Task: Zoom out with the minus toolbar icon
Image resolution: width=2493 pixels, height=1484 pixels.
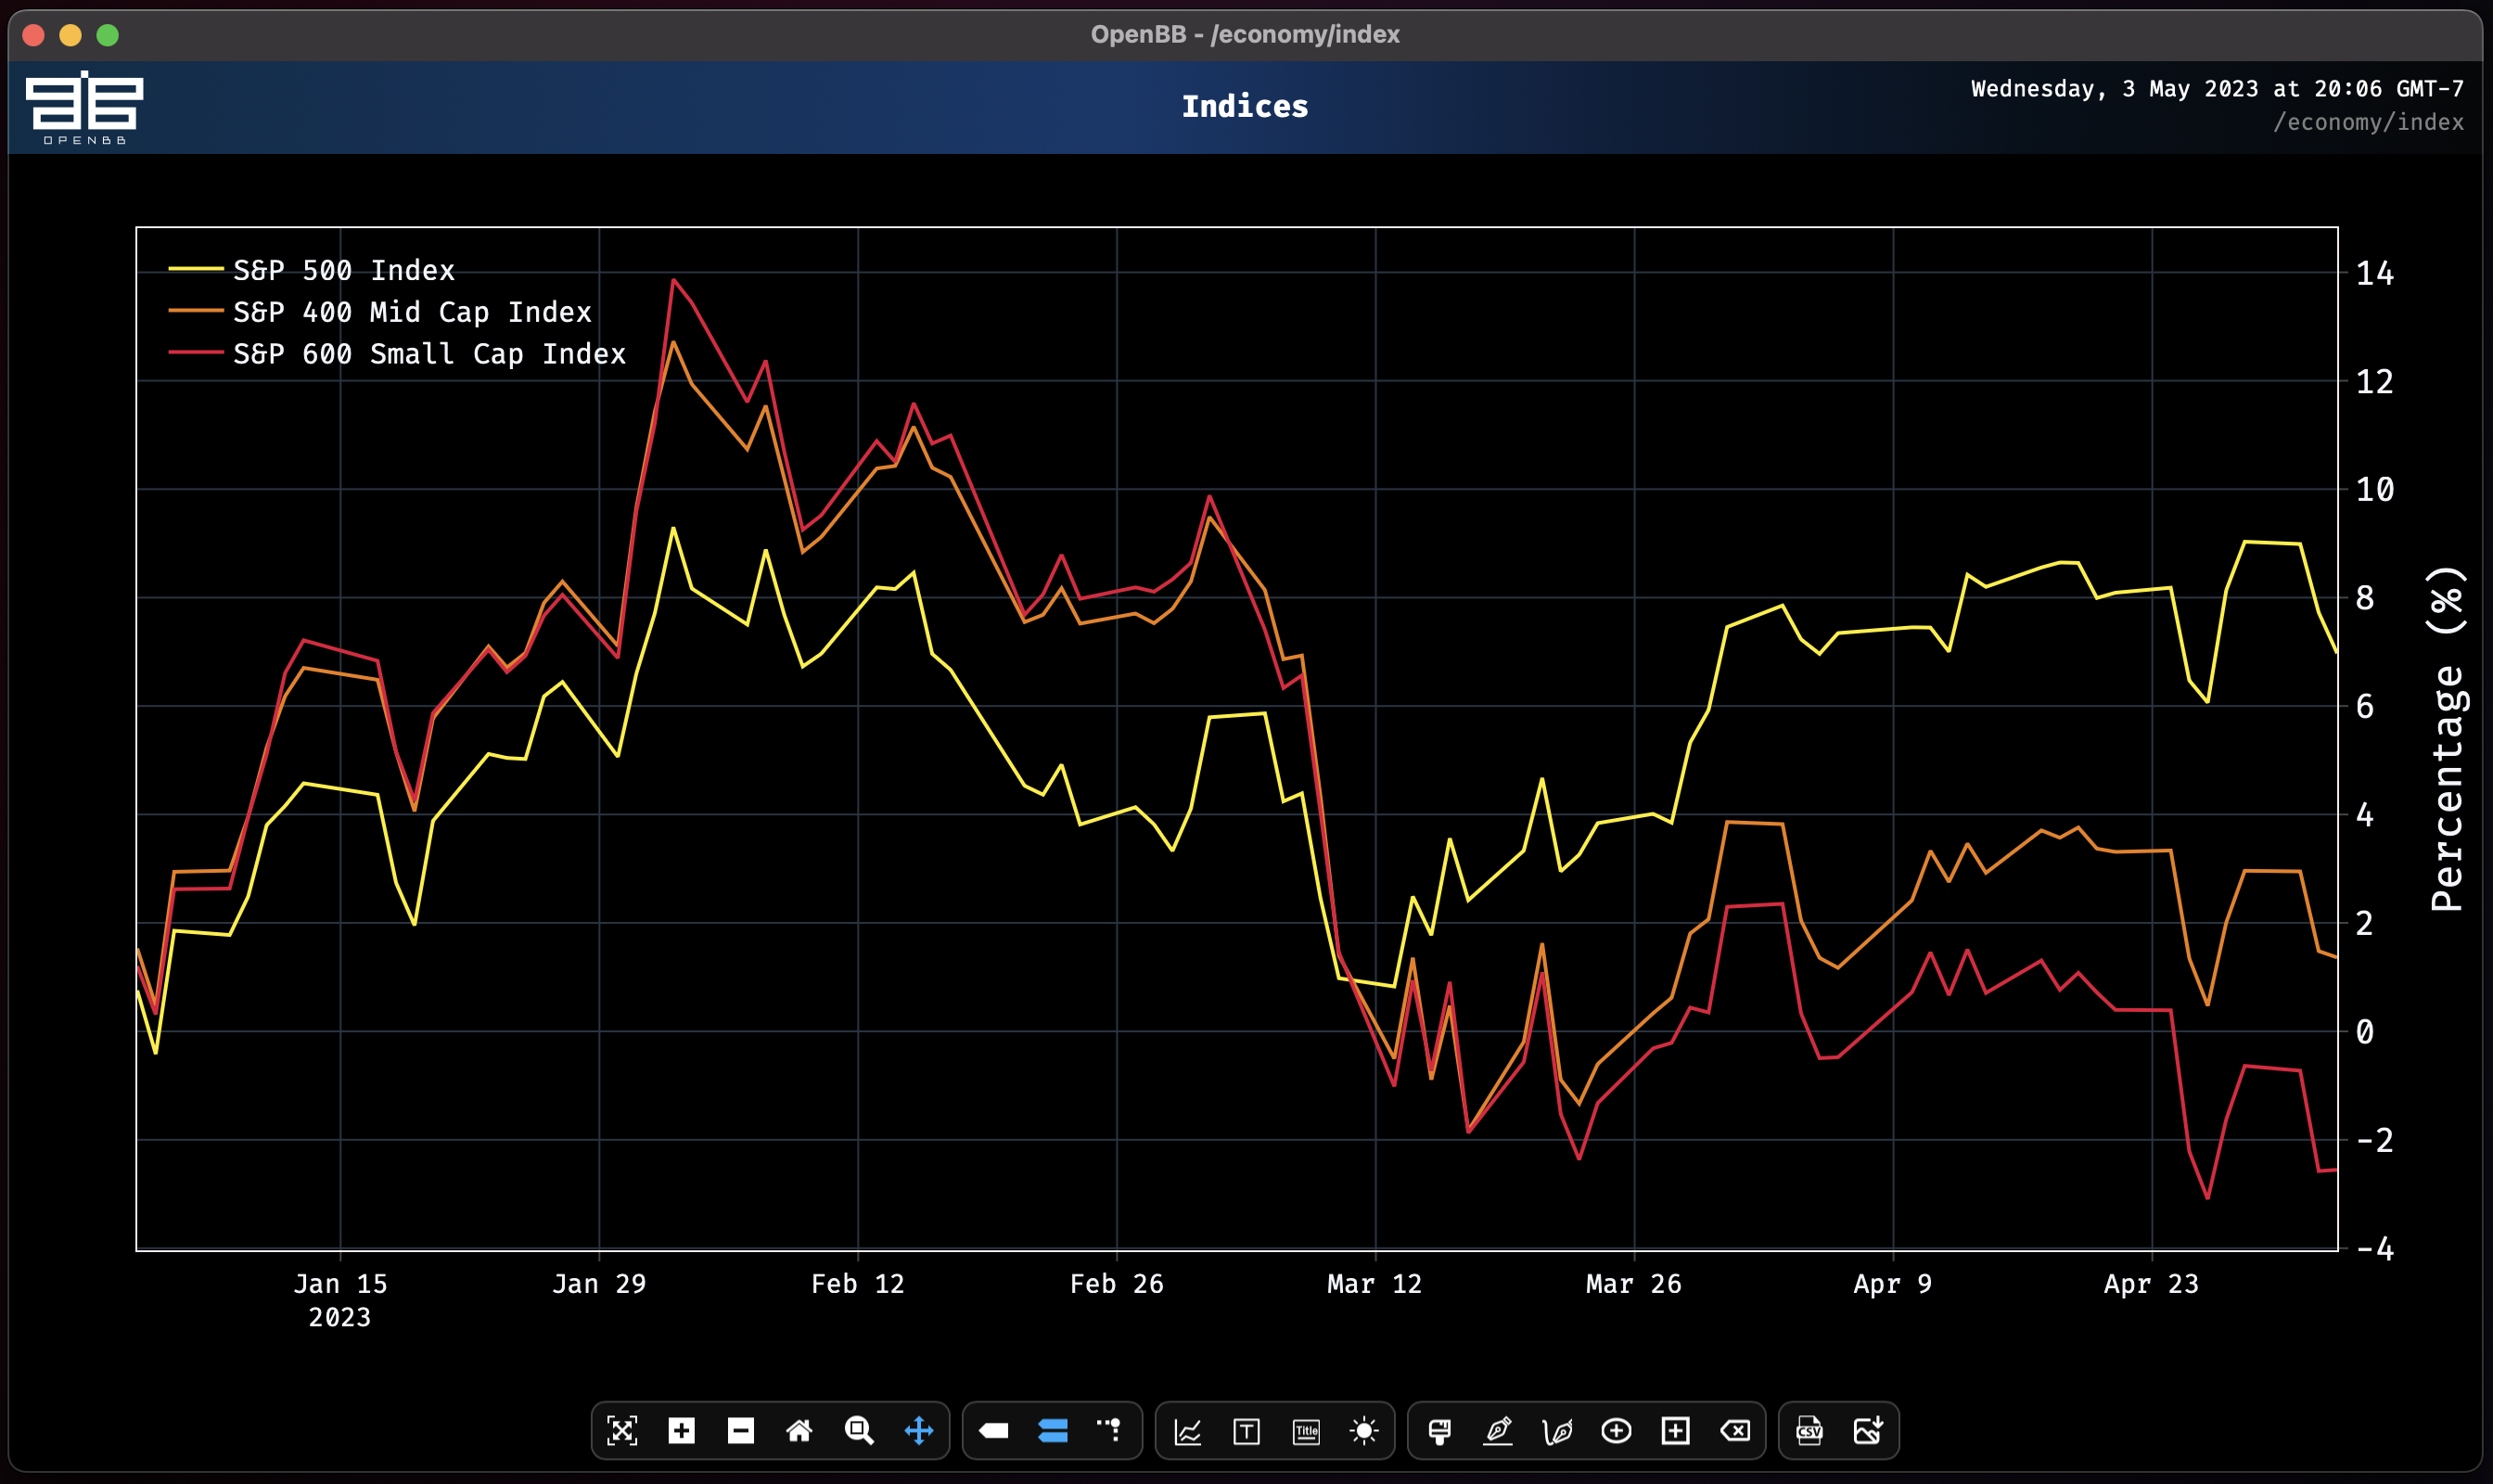Action: [x=740, y=1431]
